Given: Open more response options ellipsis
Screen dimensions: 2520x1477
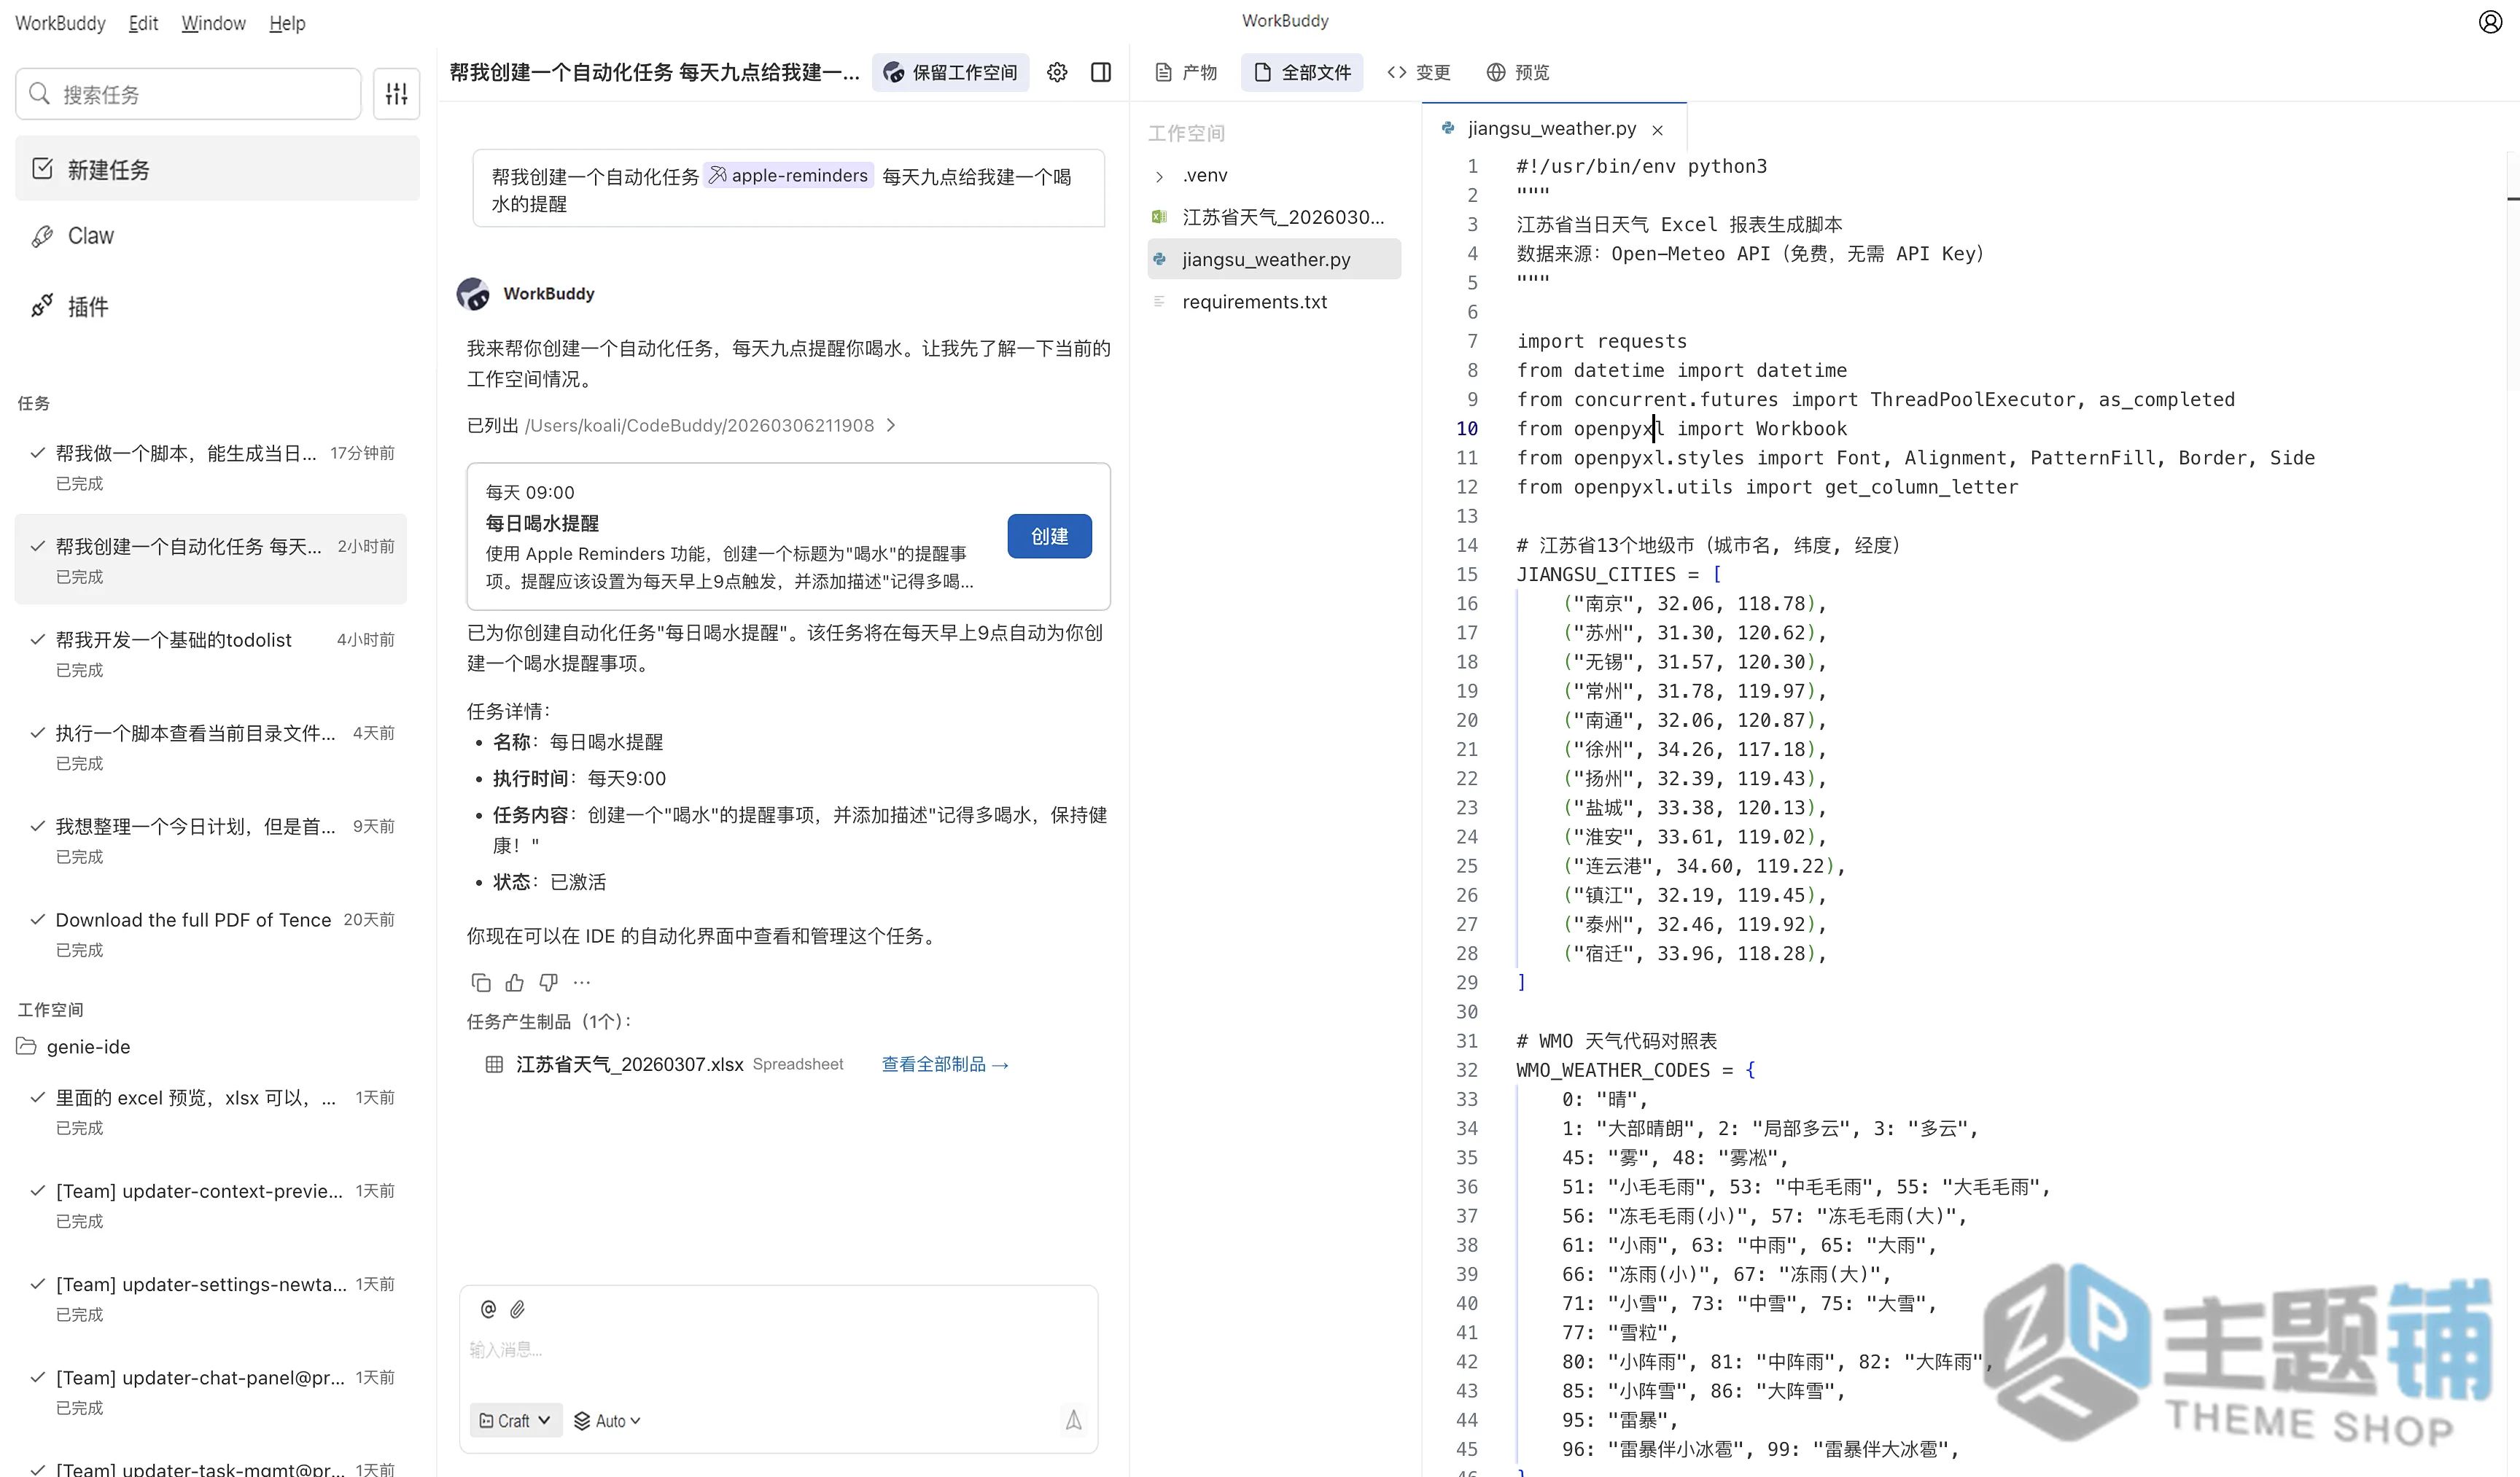Looking at the screenshot, I should [582, 983].
